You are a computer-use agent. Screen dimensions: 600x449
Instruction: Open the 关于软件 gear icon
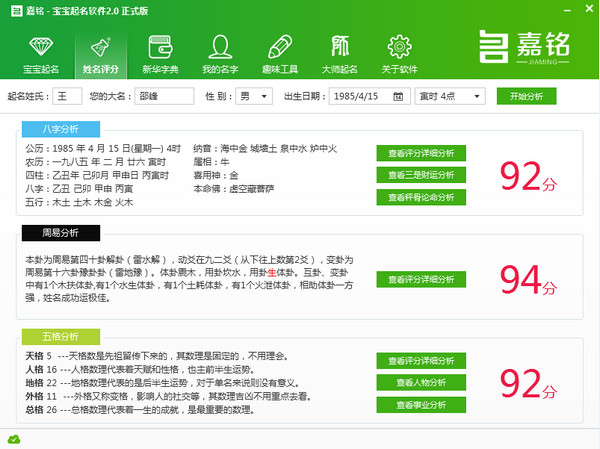tap(400, 48)
